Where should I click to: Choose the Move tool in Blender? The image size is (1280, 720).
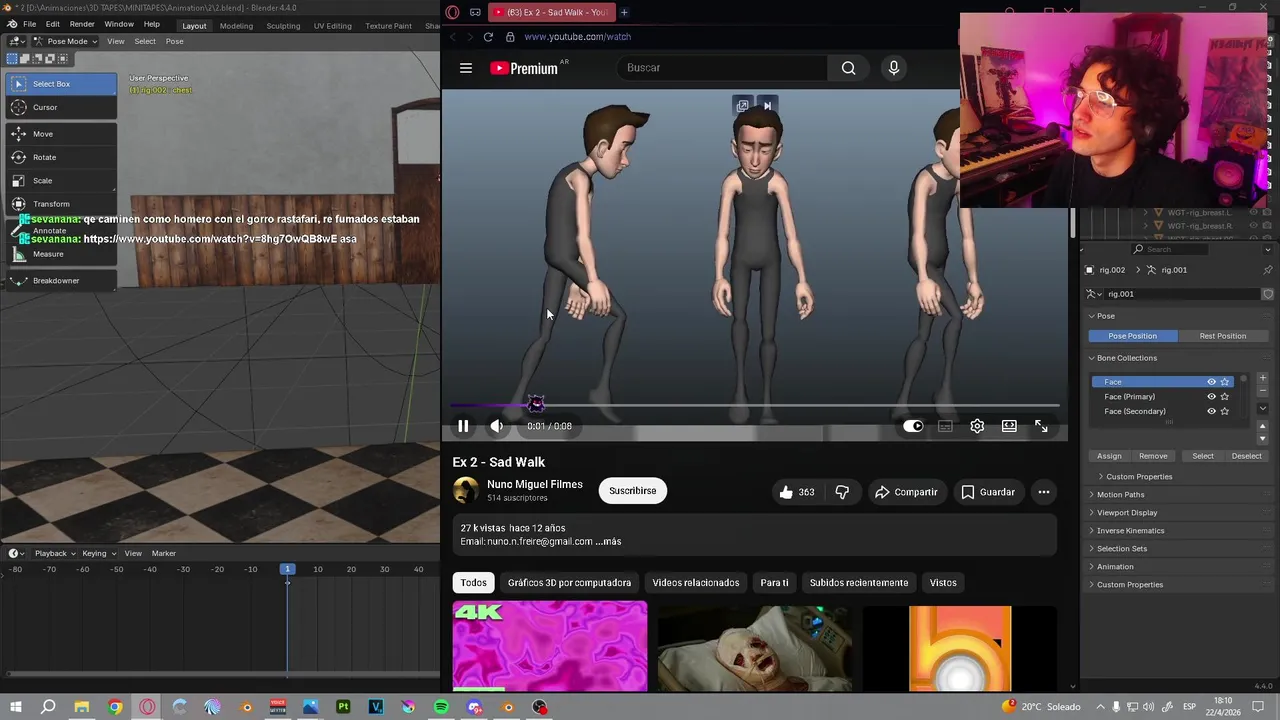(61, 134)
